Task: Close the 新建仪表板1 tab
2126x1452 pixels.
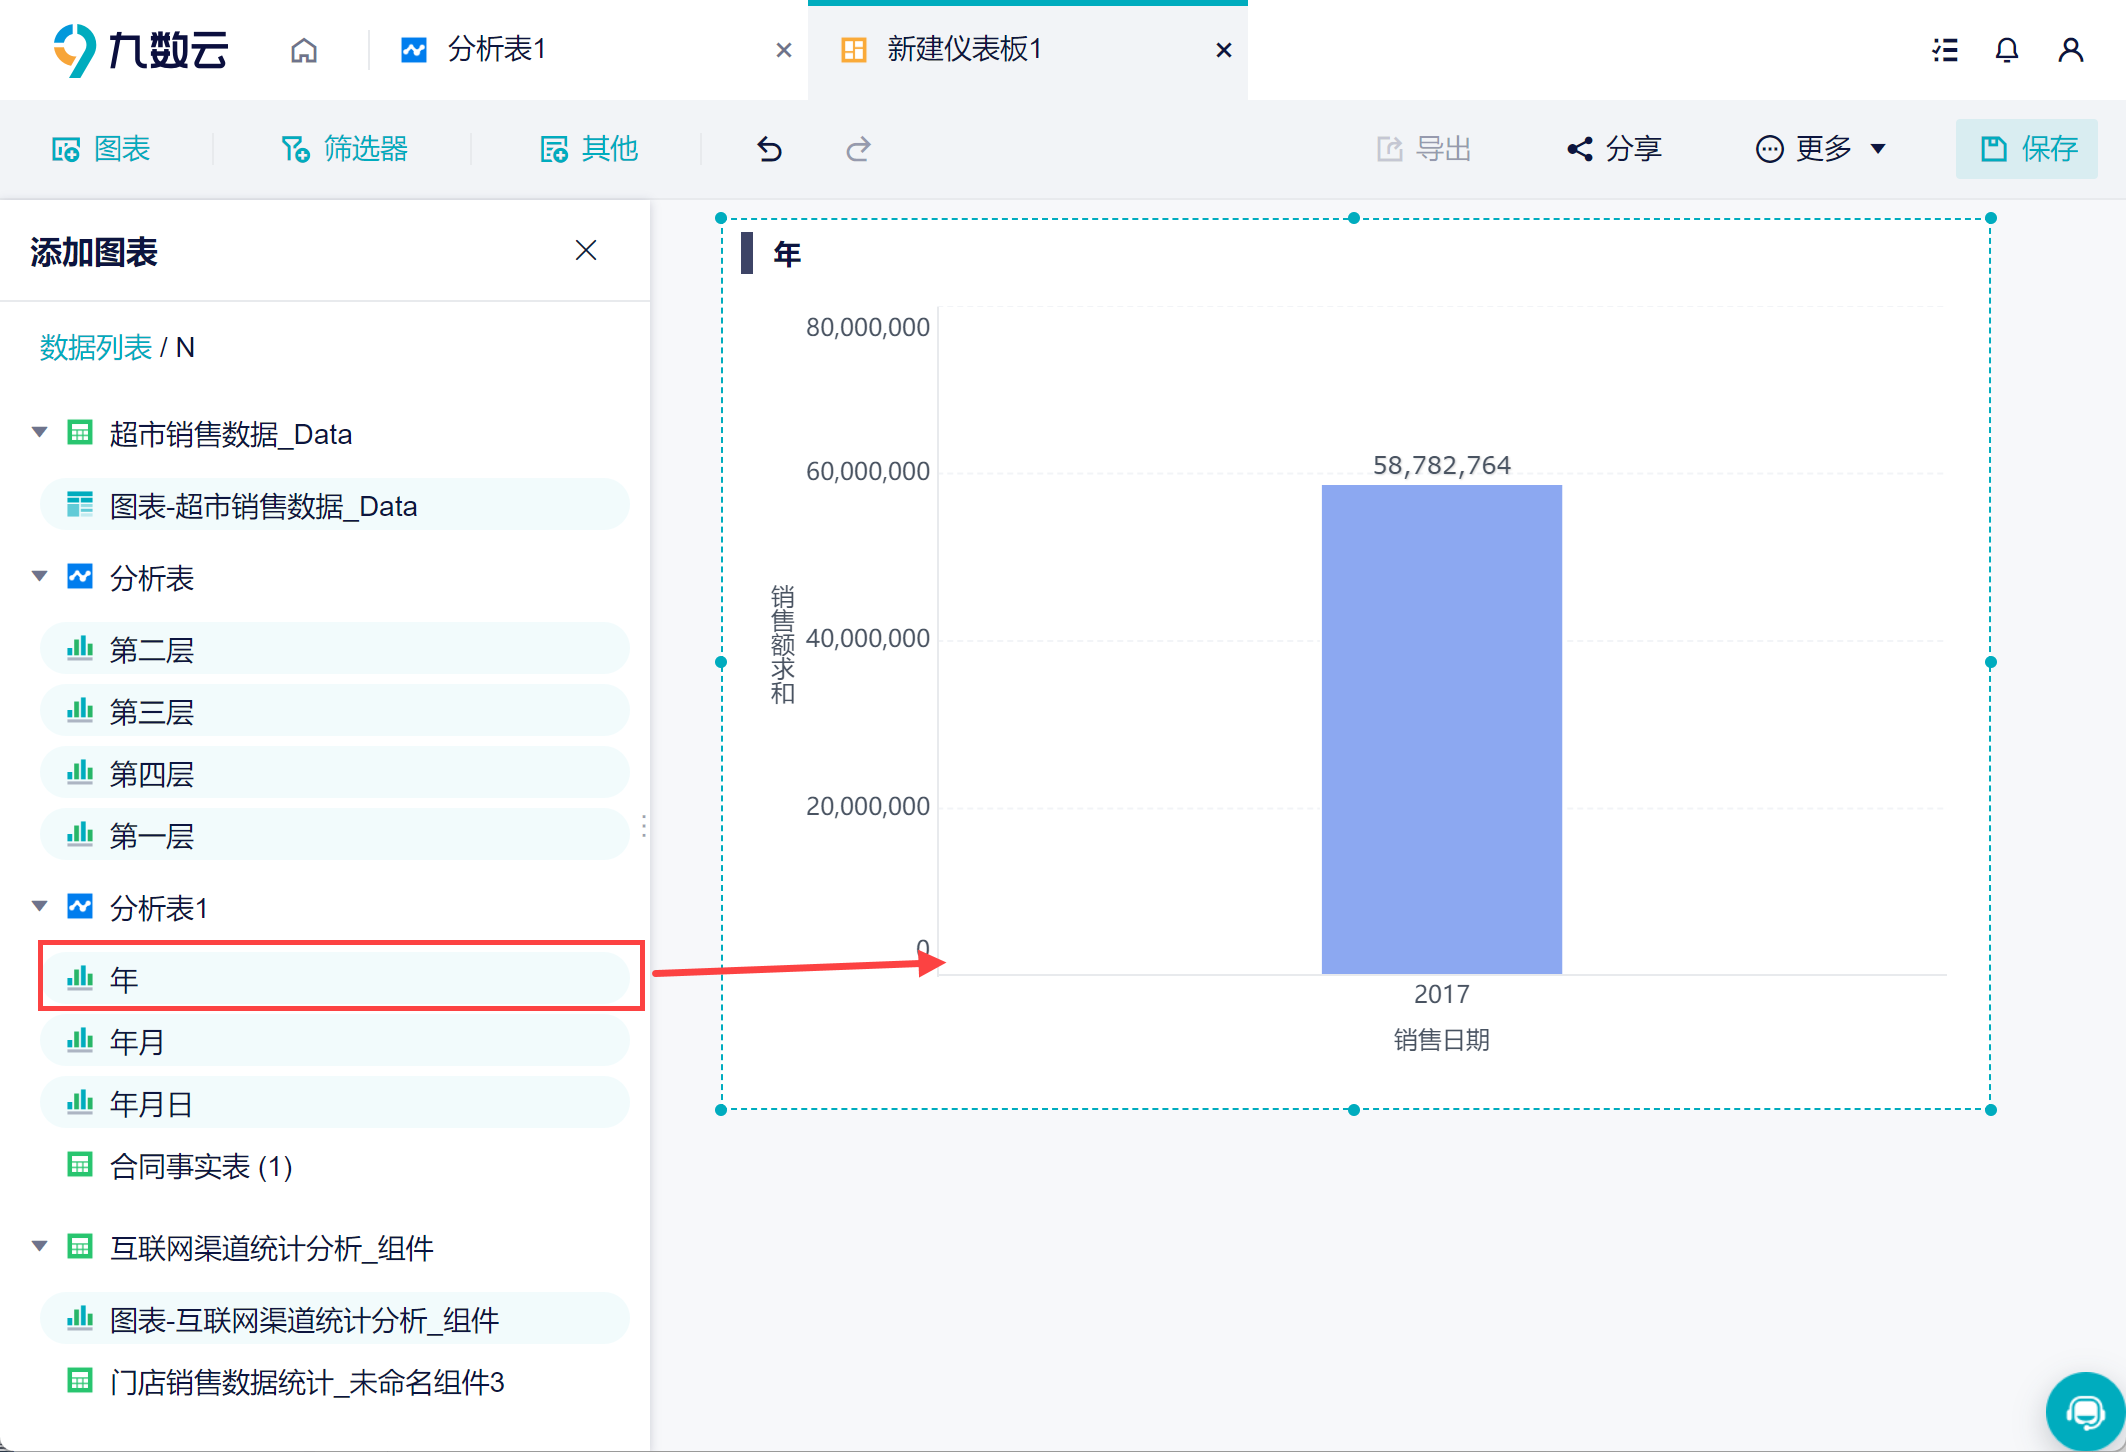Action: pos(1223,50)
